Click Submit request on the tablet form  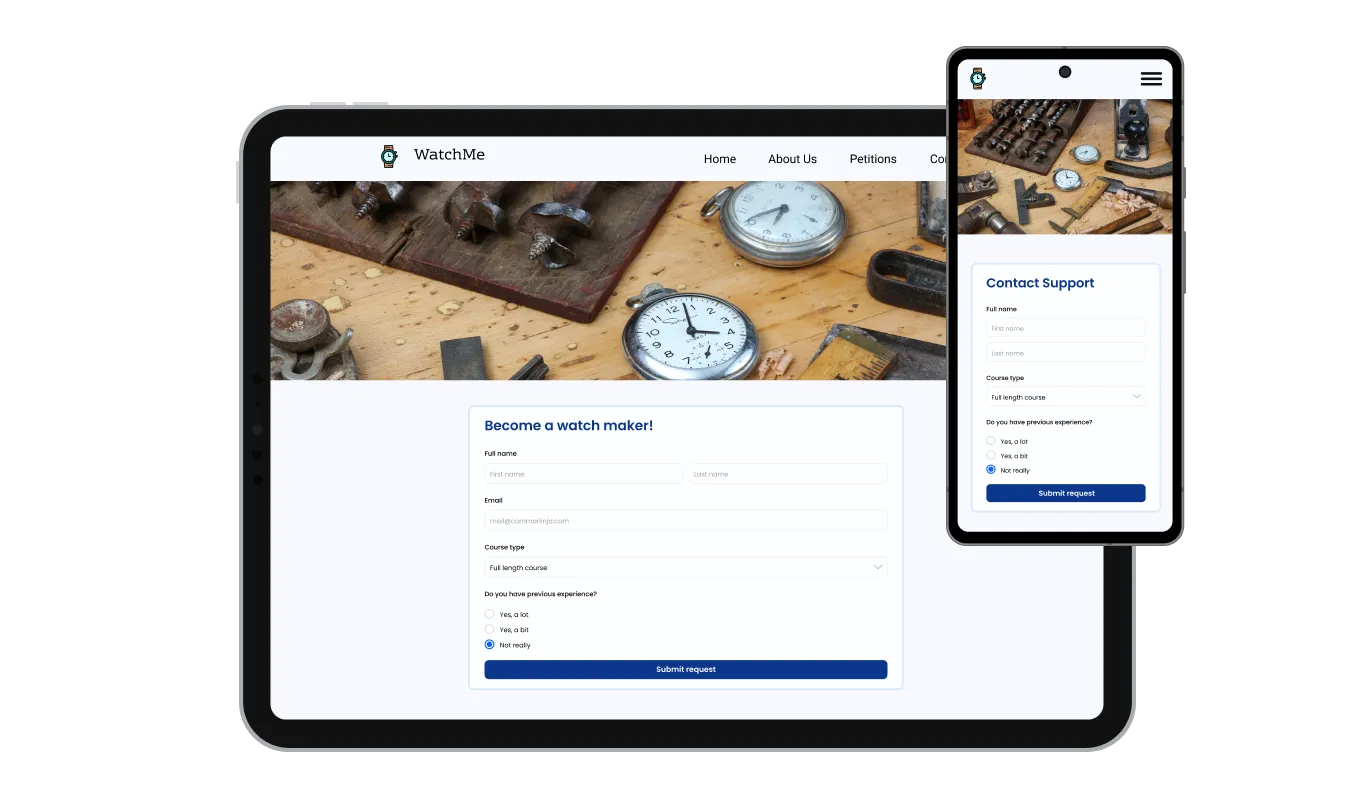point(685,669)
